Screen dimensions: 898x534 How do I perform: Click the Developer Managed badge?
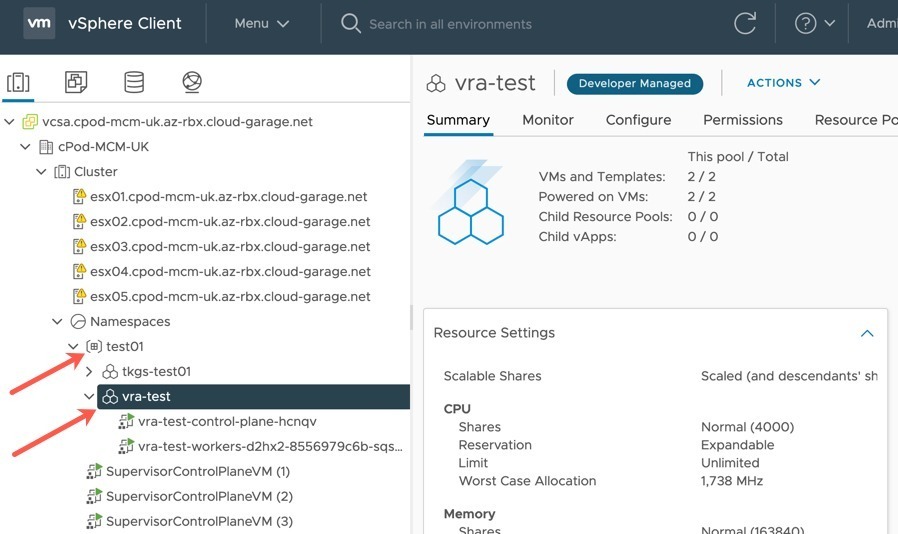tap(635, 84)
